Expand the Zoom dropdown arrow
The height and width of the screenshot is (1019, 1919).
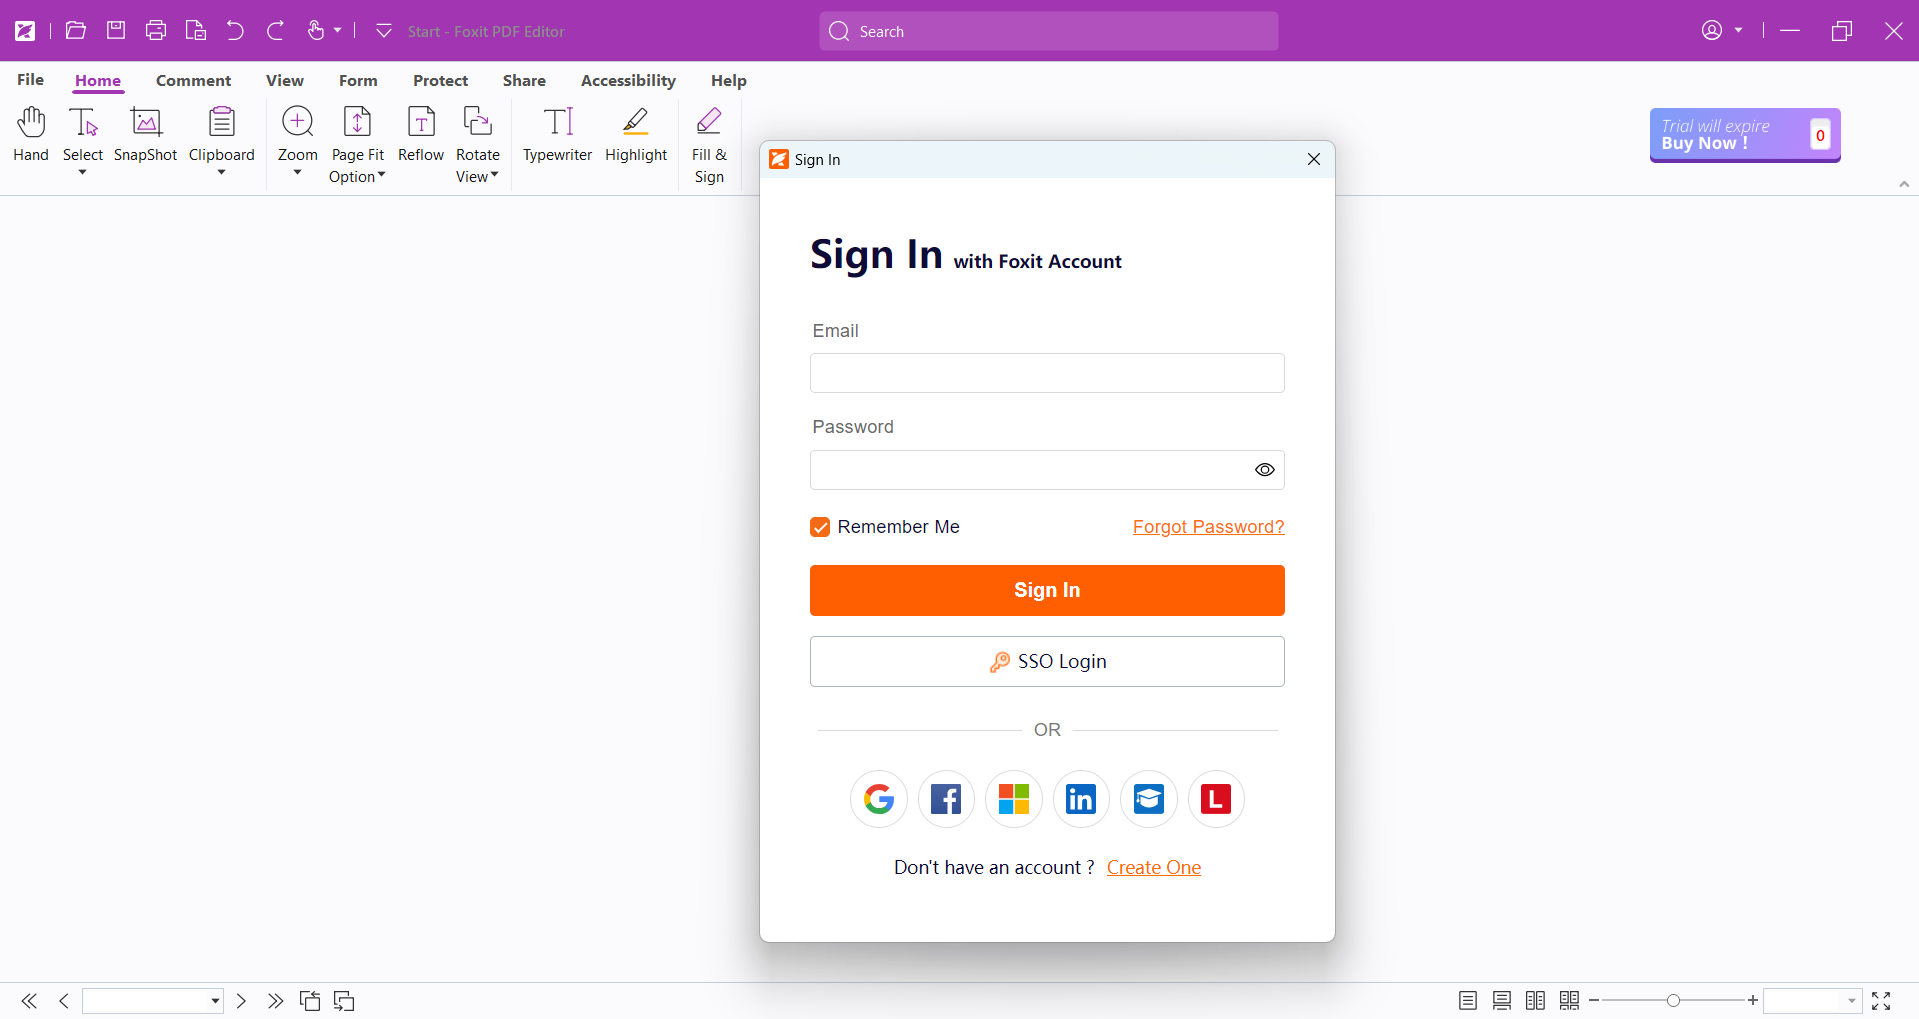coord(298,173)
